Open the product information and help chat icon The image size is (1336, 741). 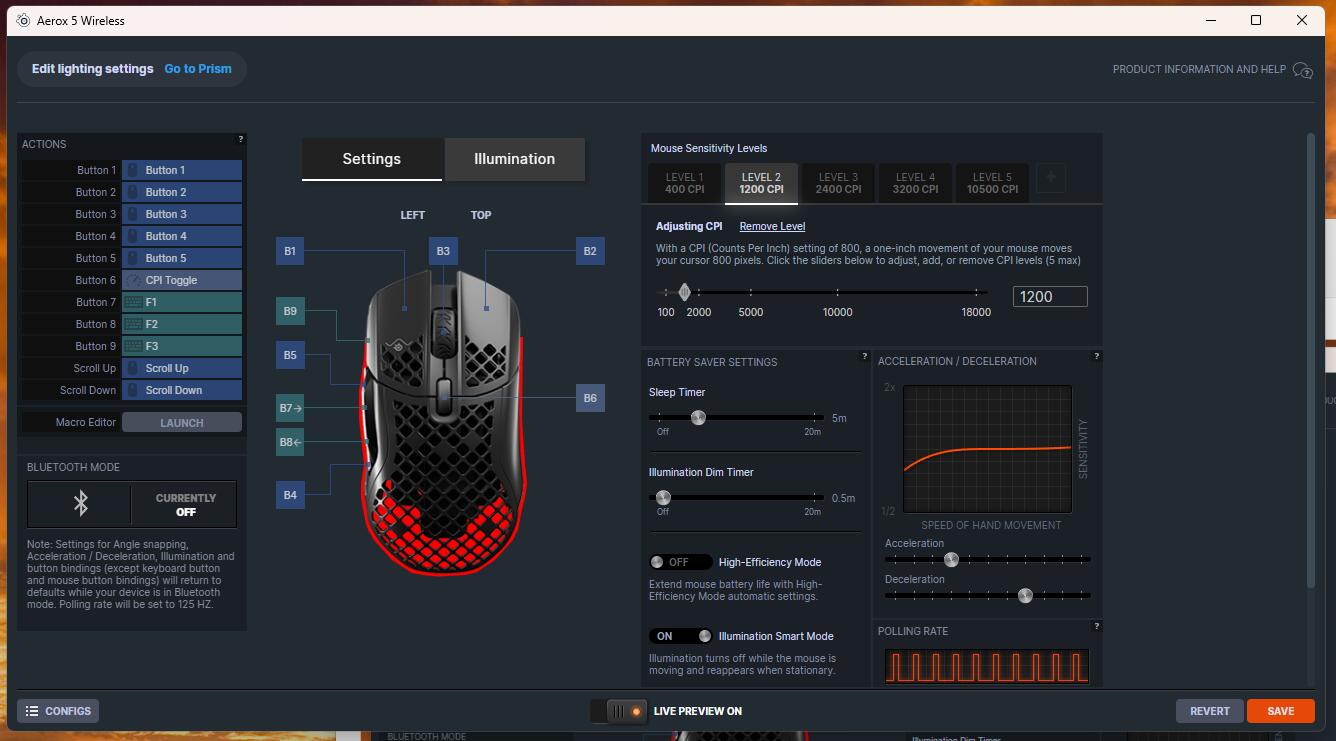pos(1302,70)
